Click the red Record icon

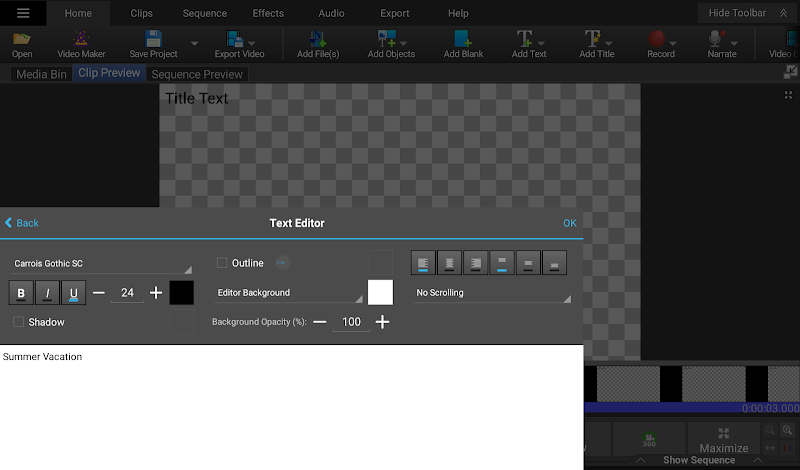pyautogui.click(x=657, y=39)
